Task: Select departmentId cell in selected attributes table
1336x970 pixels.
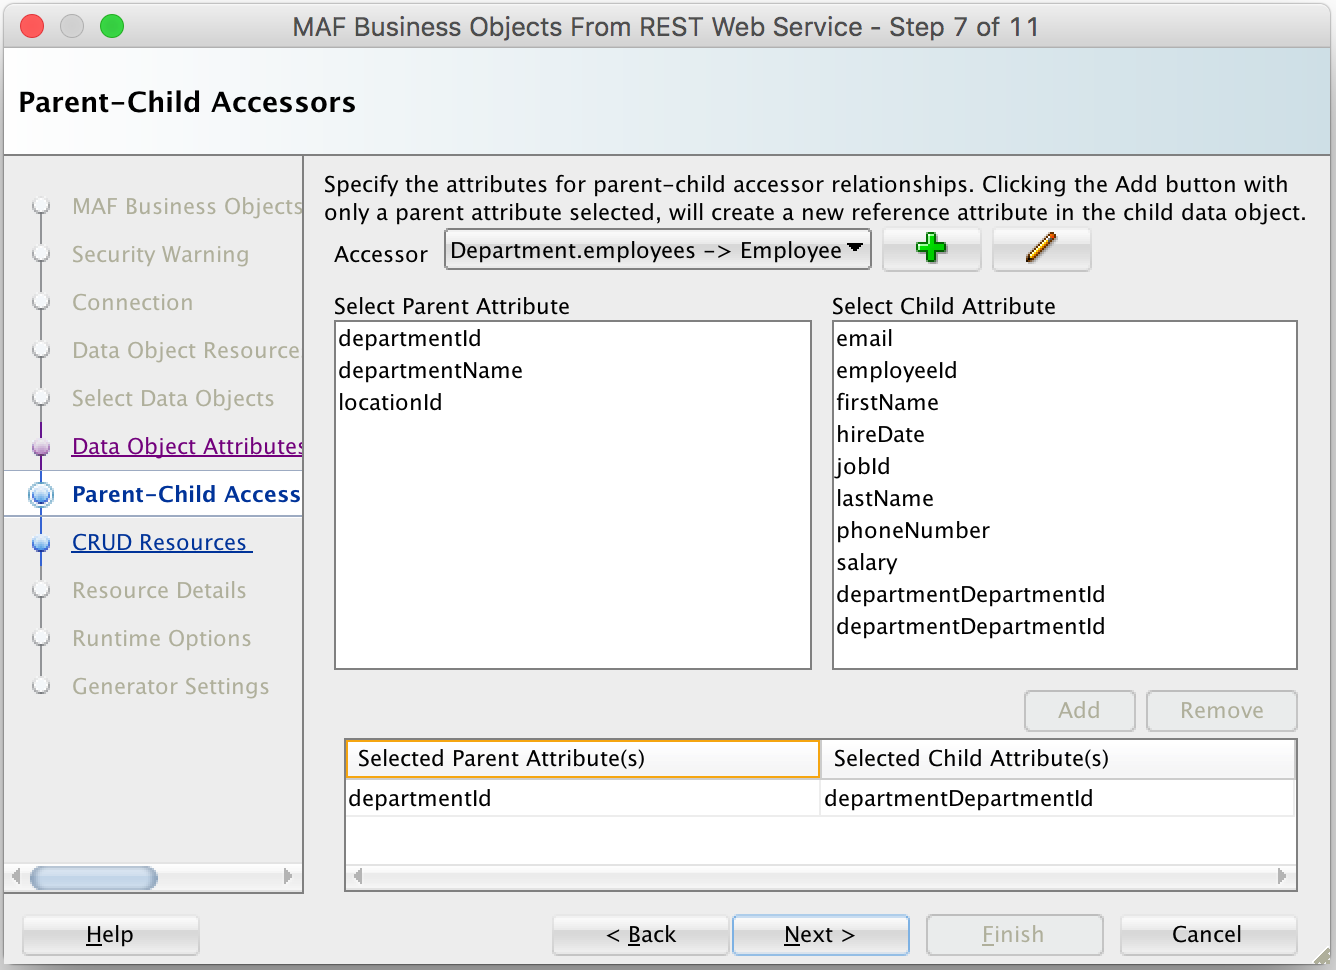Action: [x=582, y=798]
